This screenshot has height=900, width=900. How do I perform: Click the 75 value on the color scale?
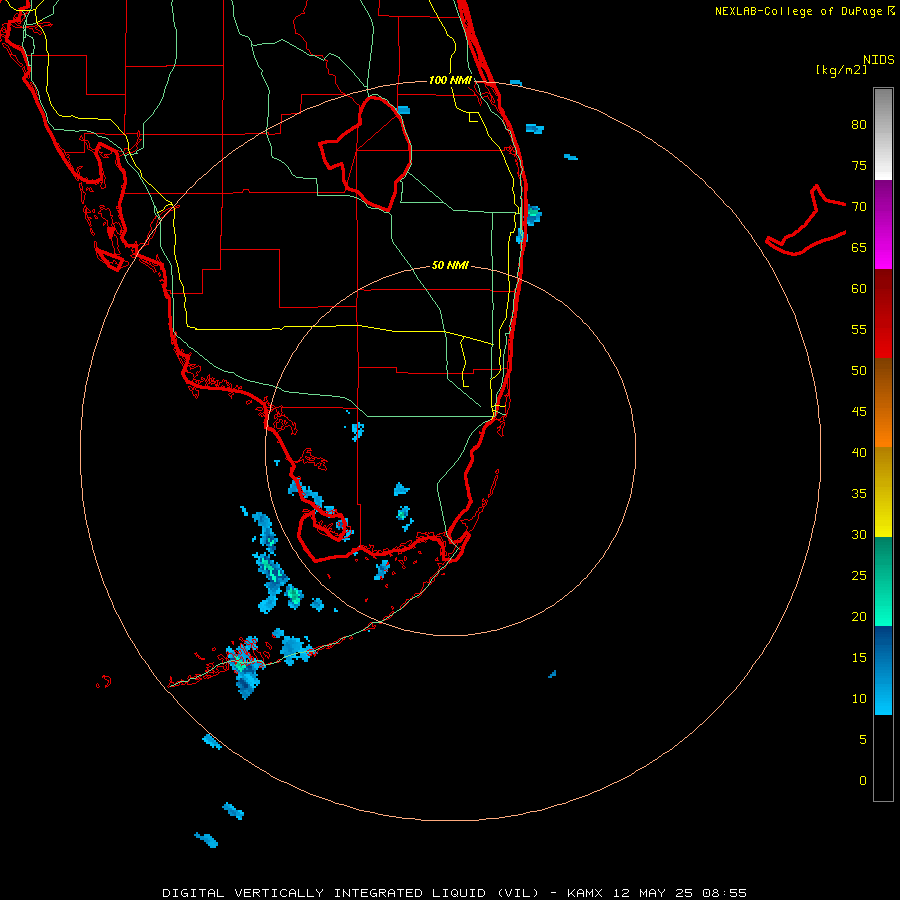tap(859, 165)
